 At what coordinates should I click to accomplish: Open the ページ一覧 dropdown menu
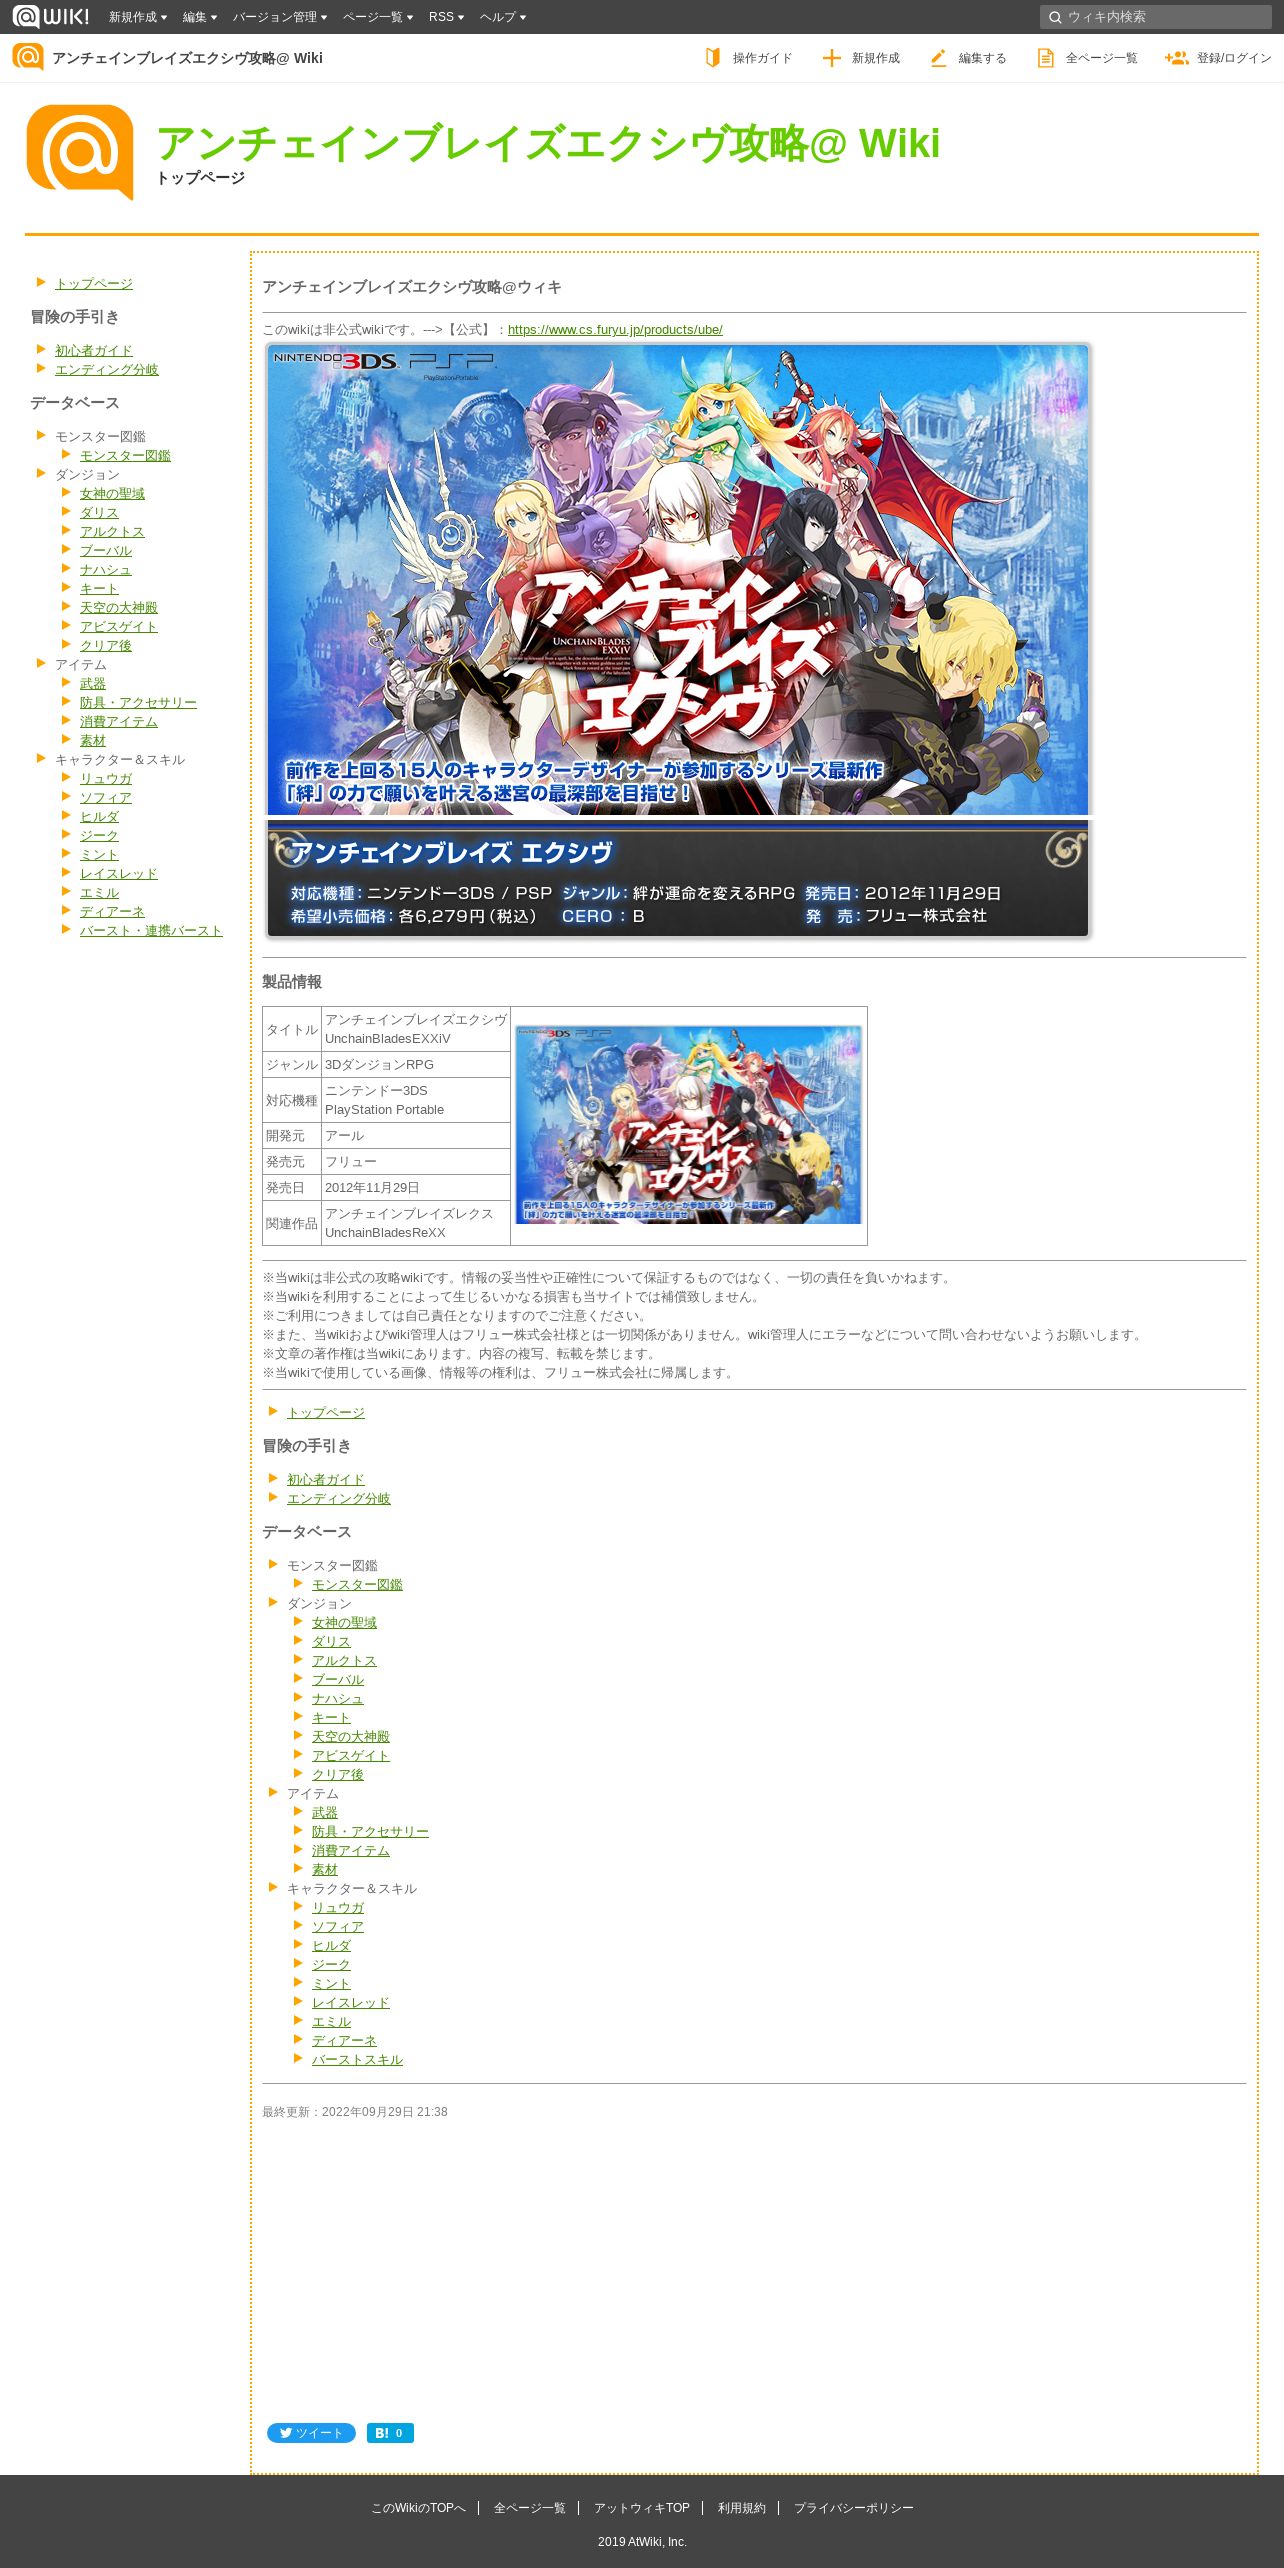point(378,17)
